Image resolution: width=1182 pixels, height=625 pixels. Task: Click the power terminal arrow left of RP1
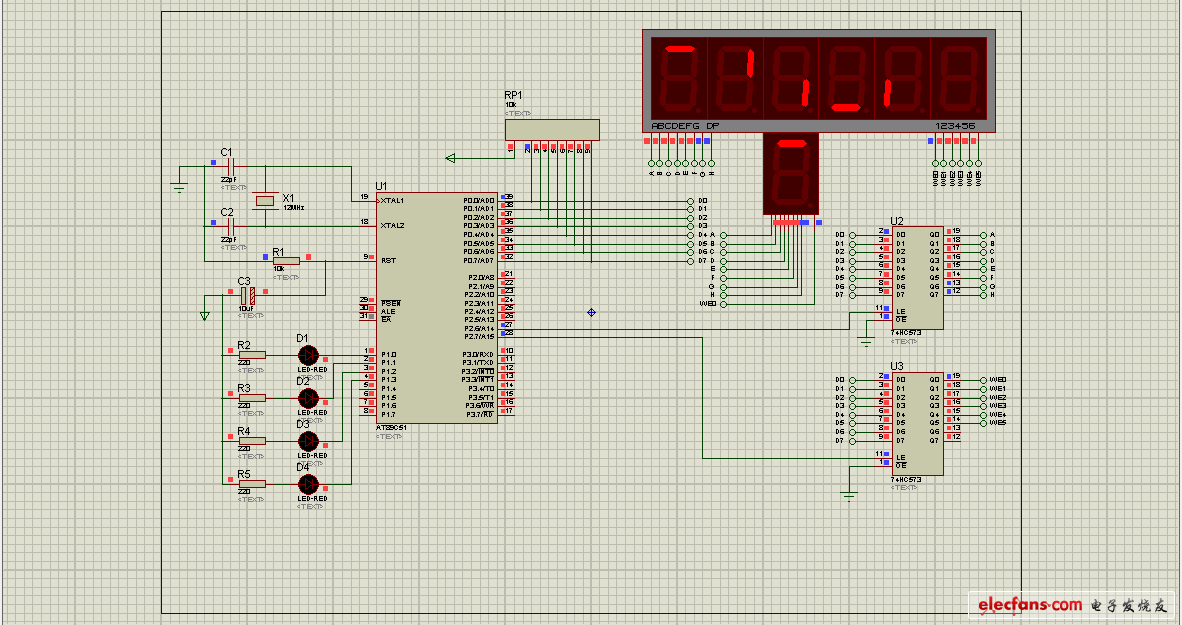(x=451, y=158)
